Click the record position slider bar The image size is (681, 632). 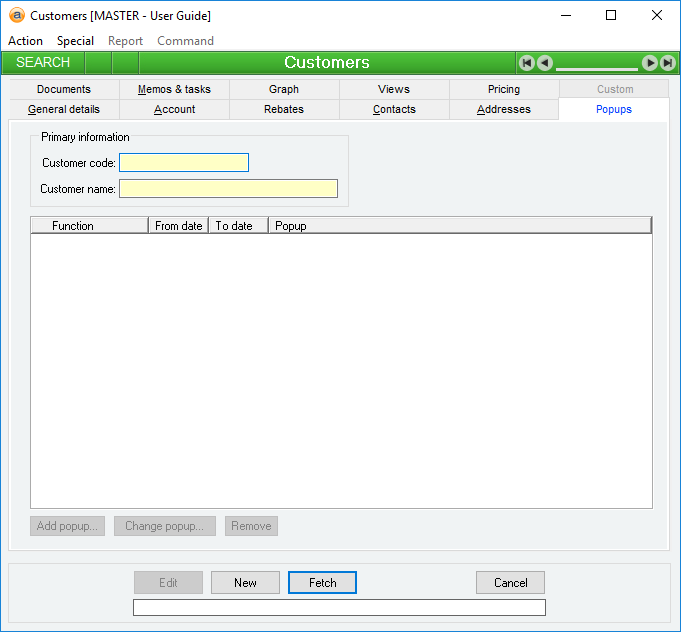pyautogui.click(x=597, y=66)
